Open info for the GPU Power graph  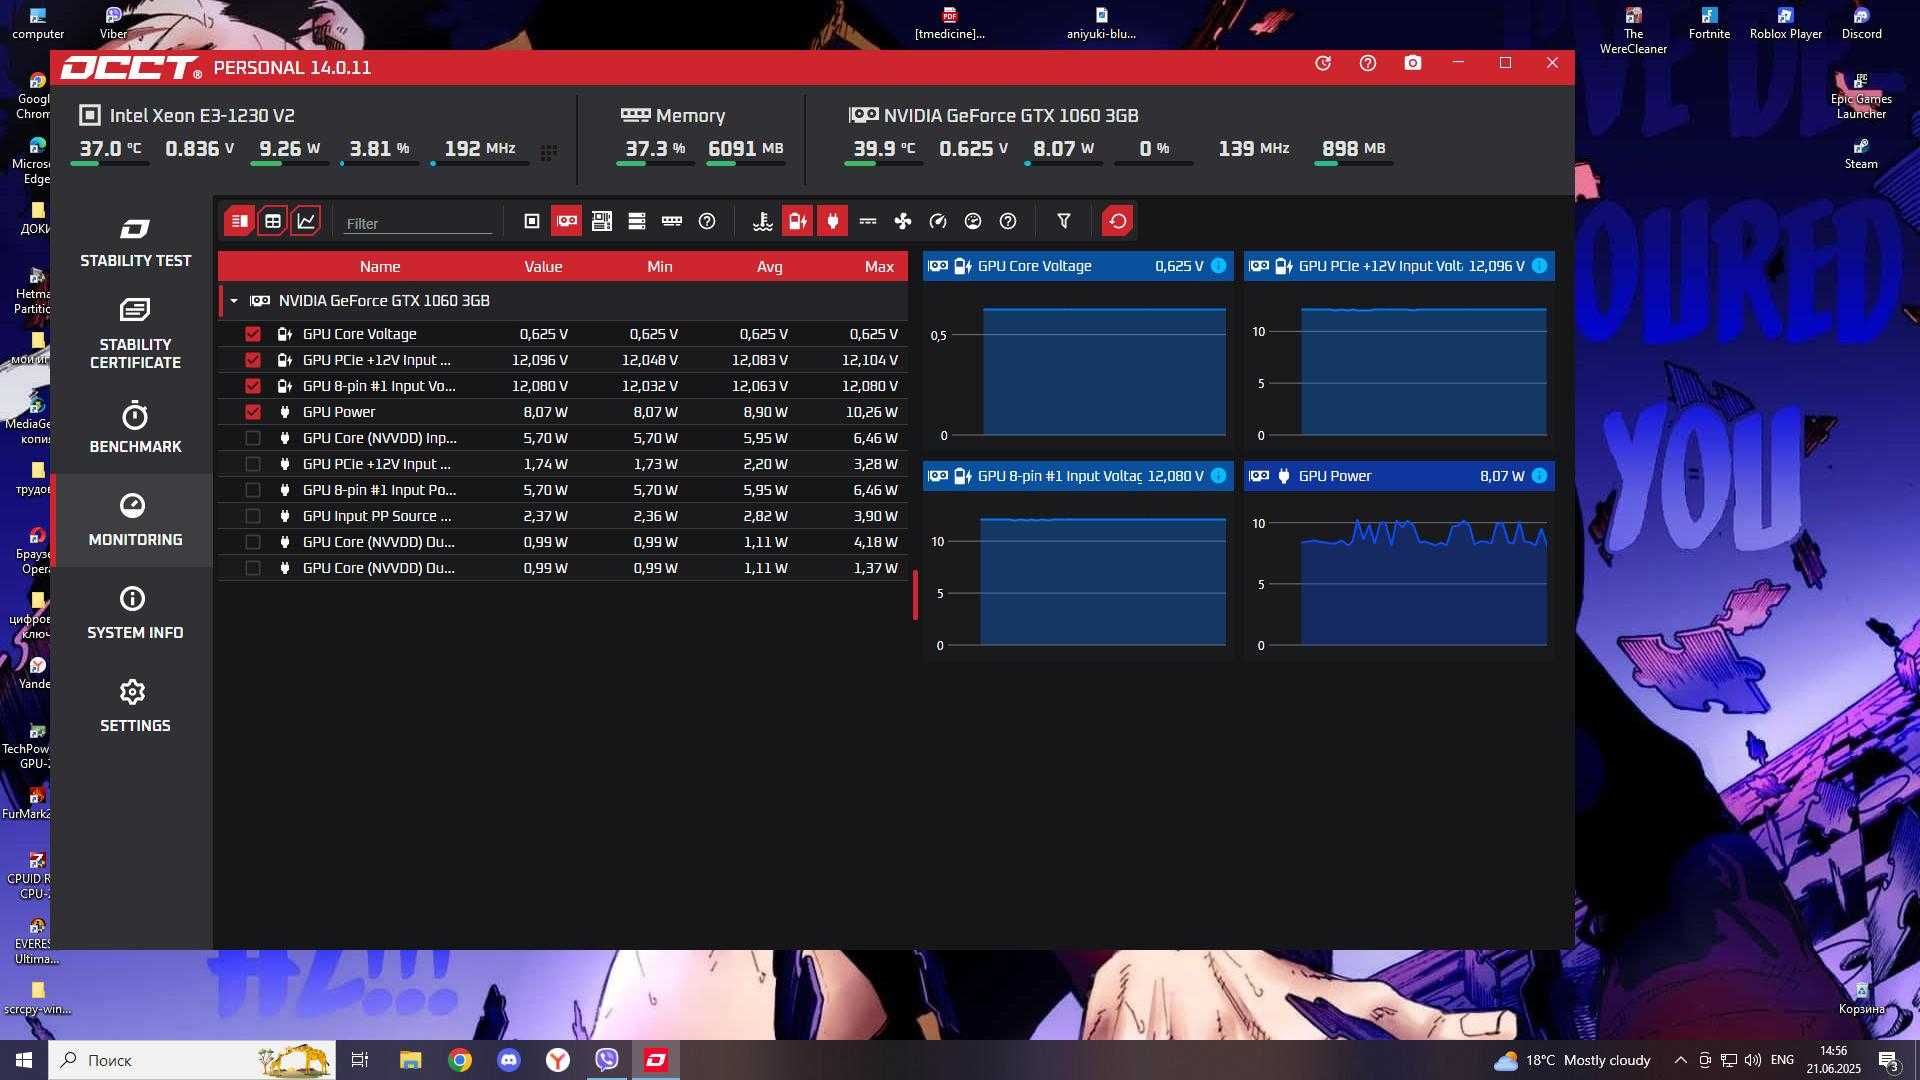tap(1540, 476)
